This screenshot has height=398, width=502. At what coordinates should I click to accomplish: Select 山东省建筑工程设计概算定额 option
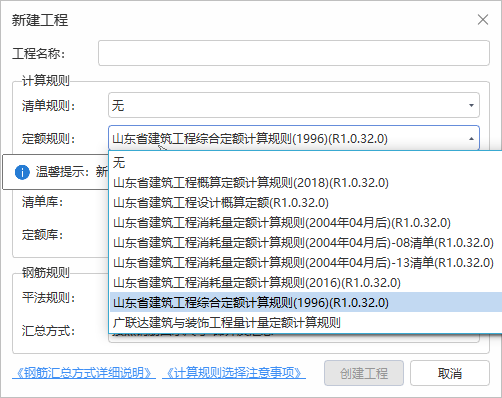coord(306,203)
